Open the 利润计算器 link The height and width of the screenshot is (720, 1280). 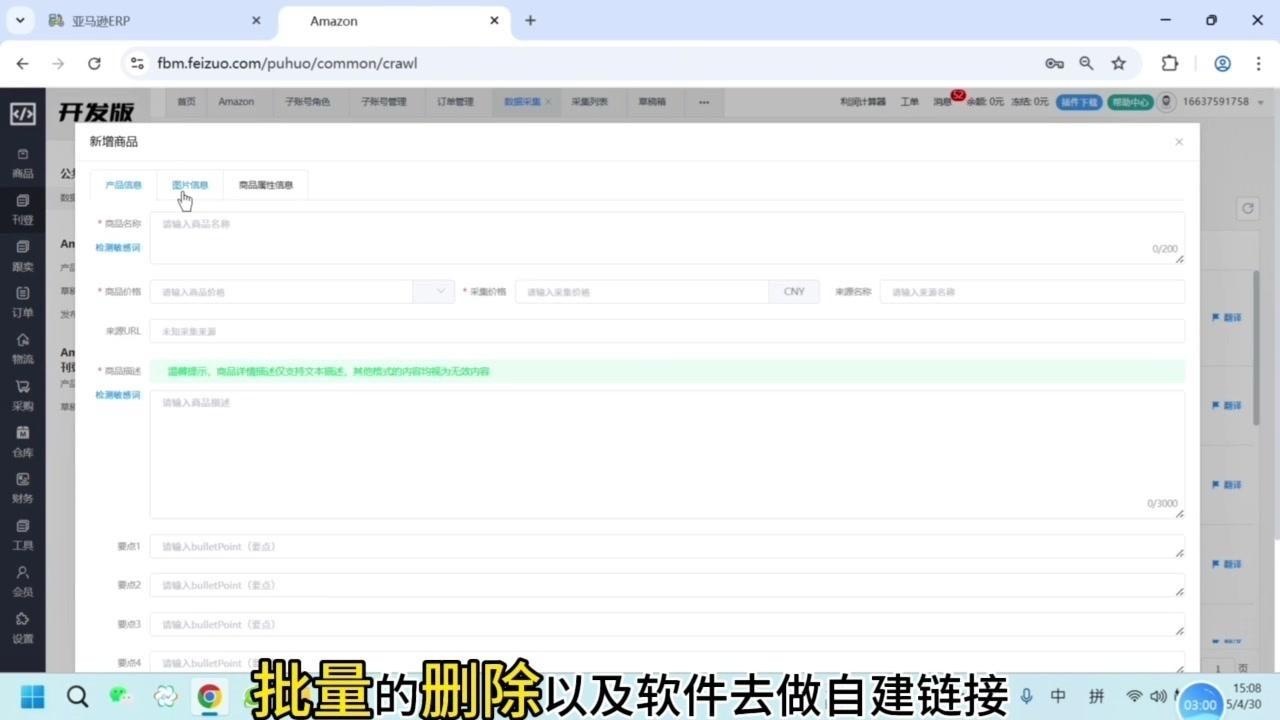pyautogui.click(x=863, y=102)
